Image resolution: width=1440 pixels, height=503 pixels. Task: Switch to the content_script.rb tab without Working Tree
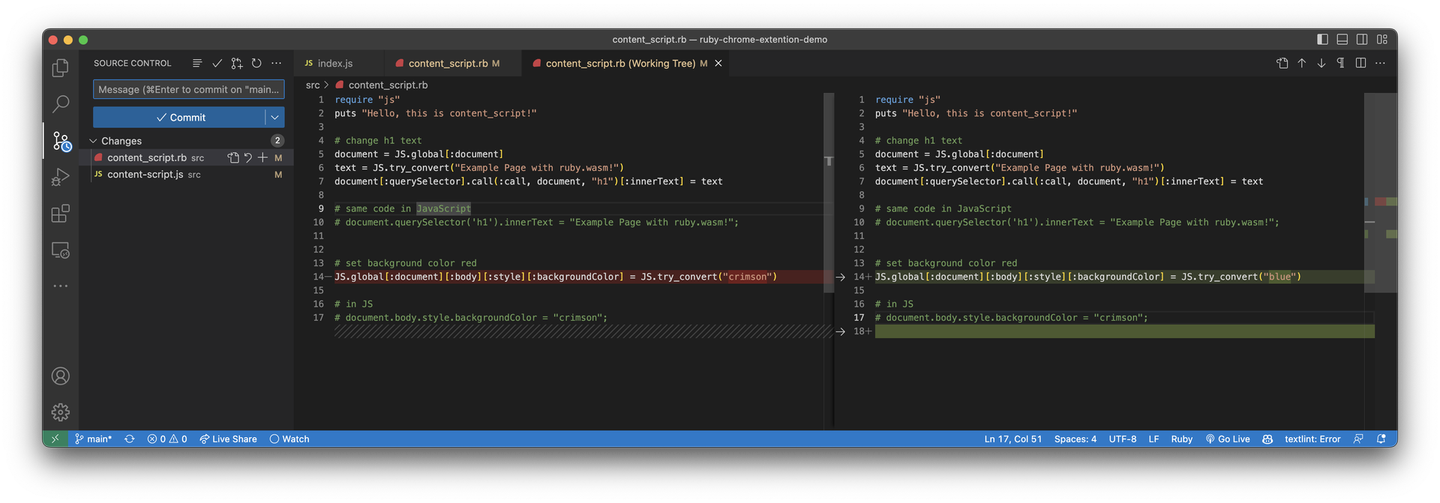(x=448, y=63)
